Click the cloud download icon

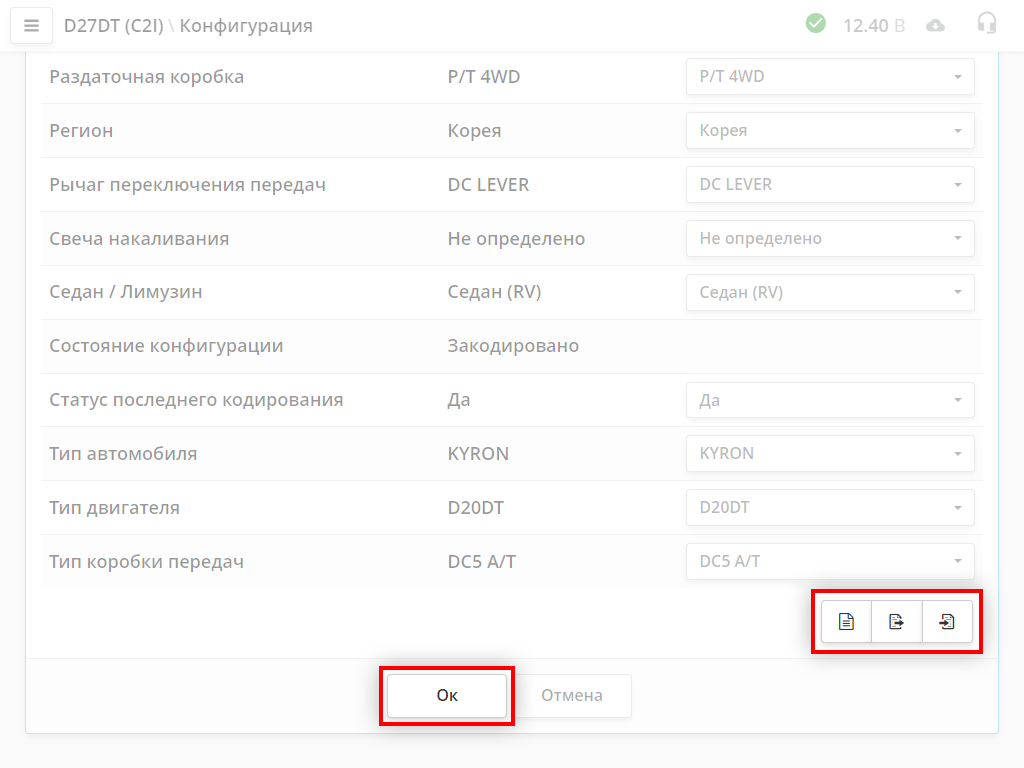936,26
